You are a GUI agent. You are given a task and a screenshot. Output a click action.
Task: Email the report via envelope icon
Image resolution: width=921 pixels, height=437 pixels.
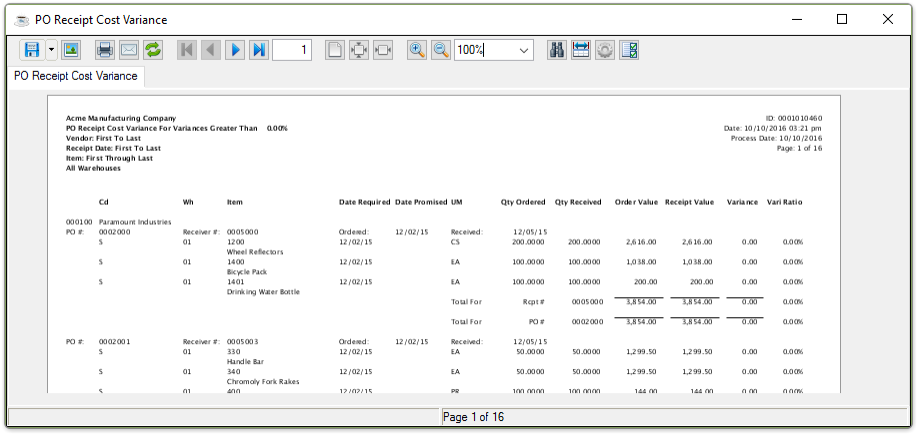(129, 50)
